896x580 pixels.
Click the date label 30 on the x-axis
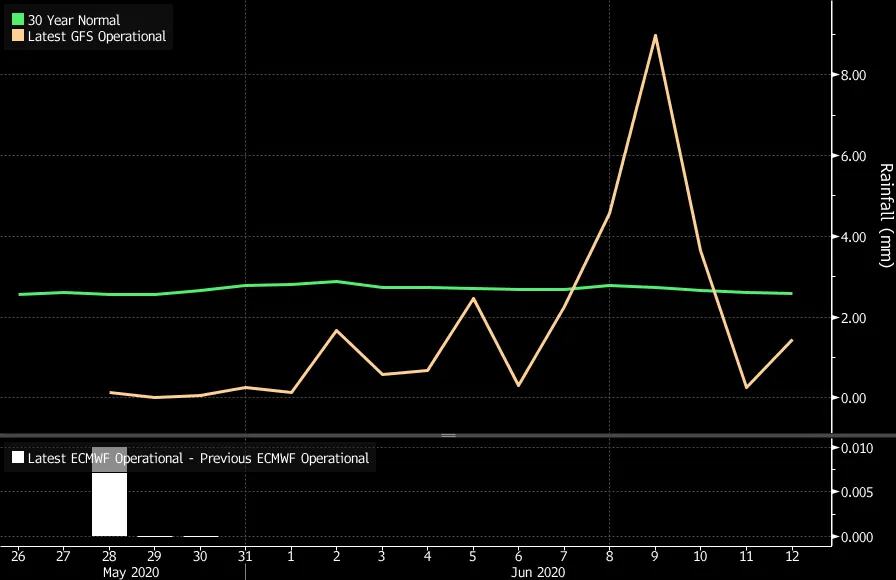[x=200, y=556]
